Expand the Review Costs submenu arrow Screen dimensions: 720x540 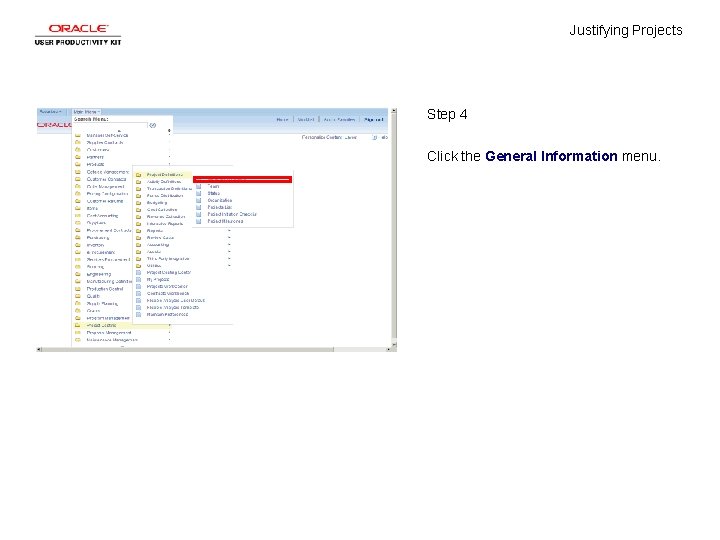[x=229, y=237]
